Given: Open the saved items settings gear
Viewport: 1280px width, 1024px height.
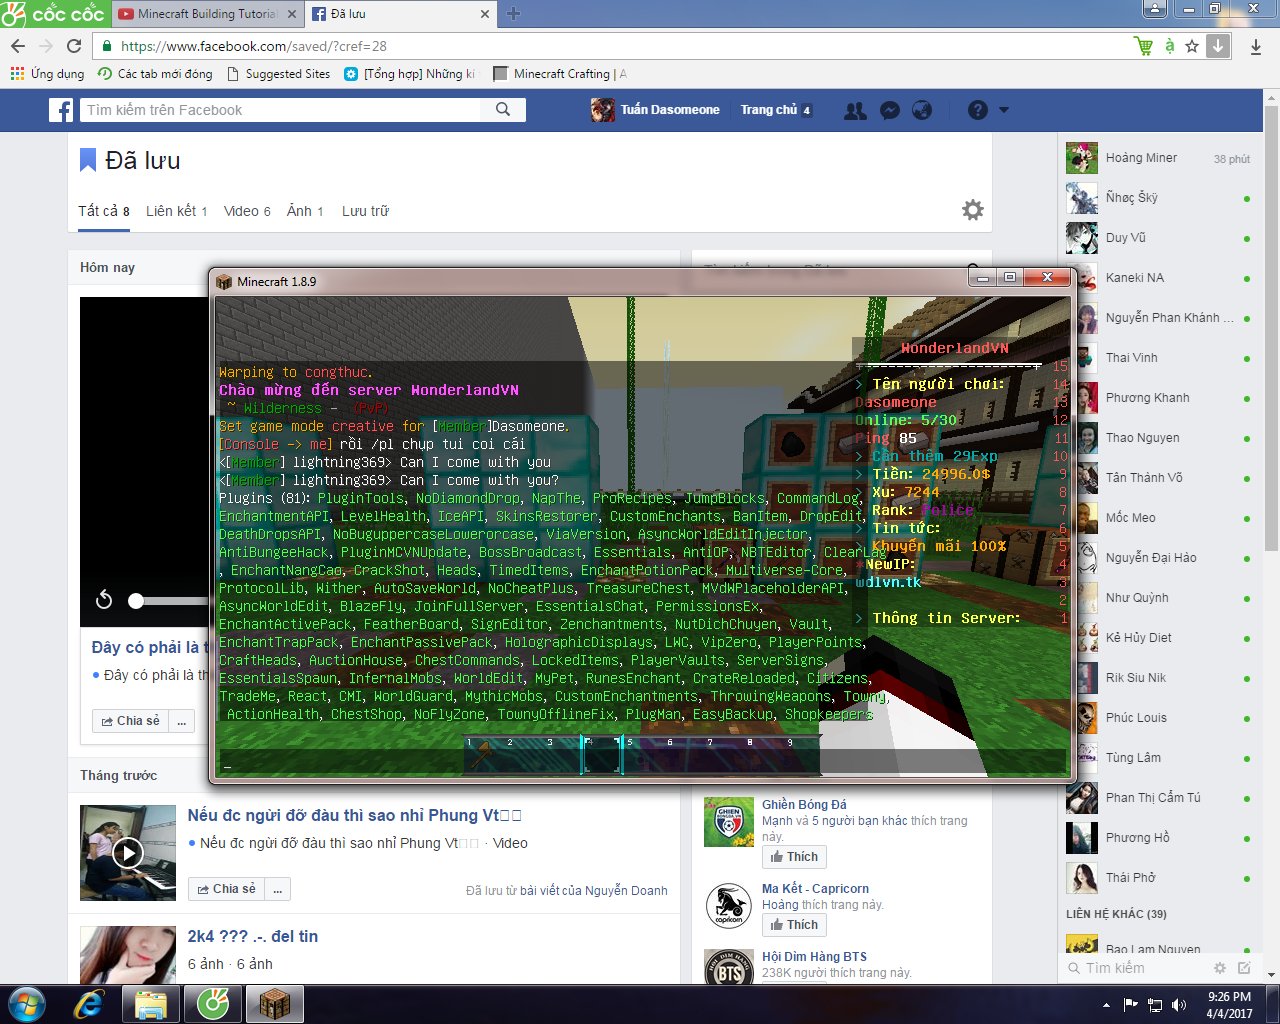Looking at the screenshot, I should (973, 210).
